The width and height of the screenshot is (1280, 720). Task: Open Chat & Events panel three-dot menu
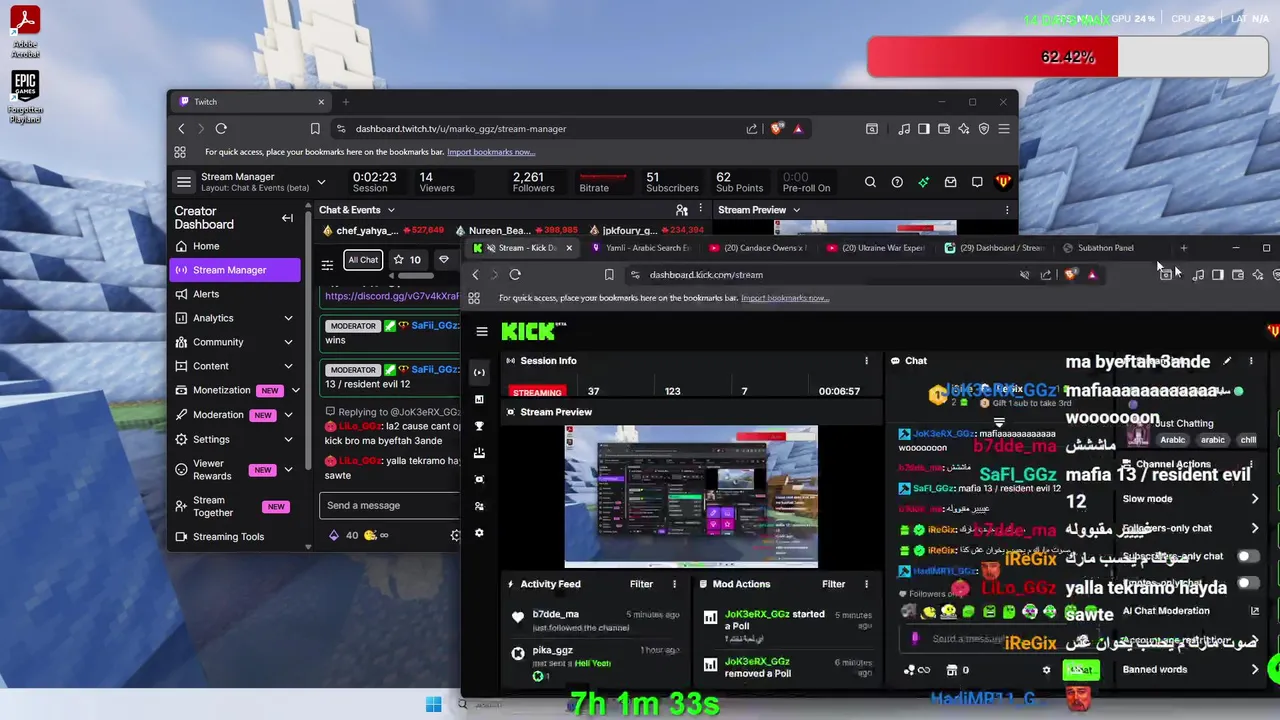(701, 210)
